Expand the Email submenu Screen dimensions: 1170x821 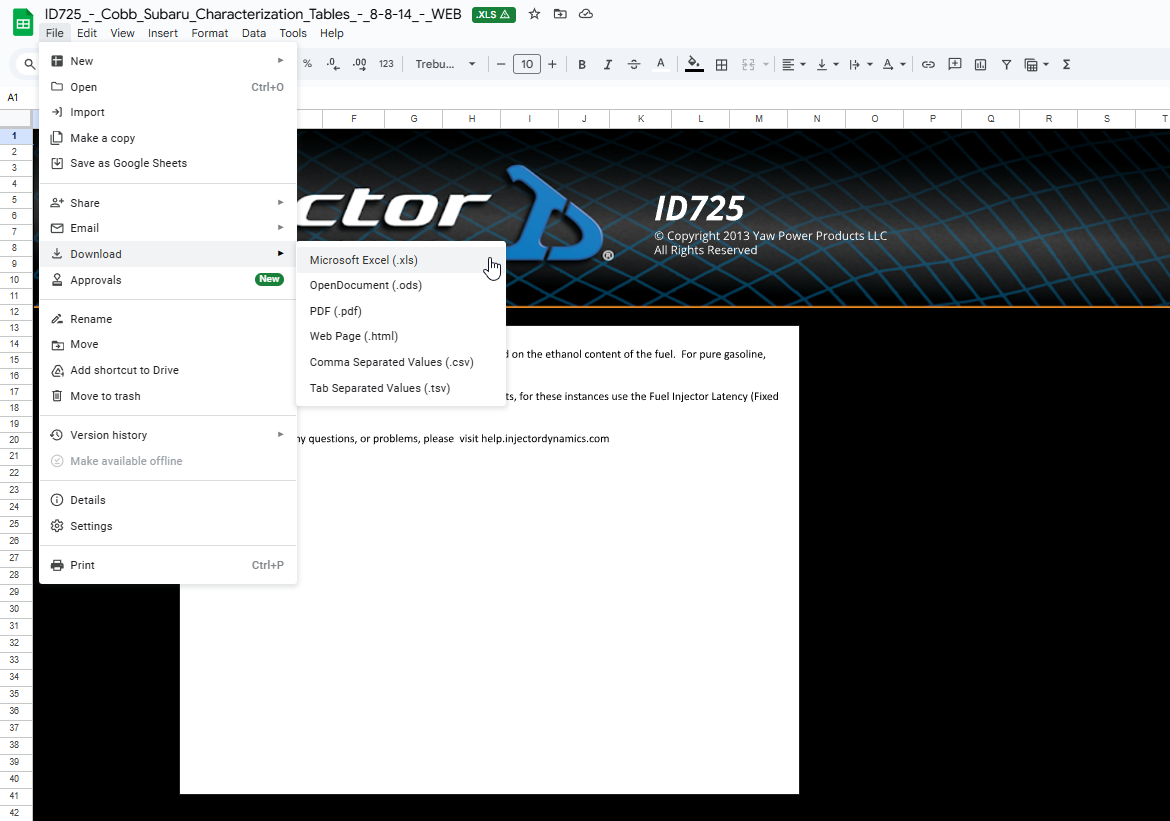coord(168,228)
